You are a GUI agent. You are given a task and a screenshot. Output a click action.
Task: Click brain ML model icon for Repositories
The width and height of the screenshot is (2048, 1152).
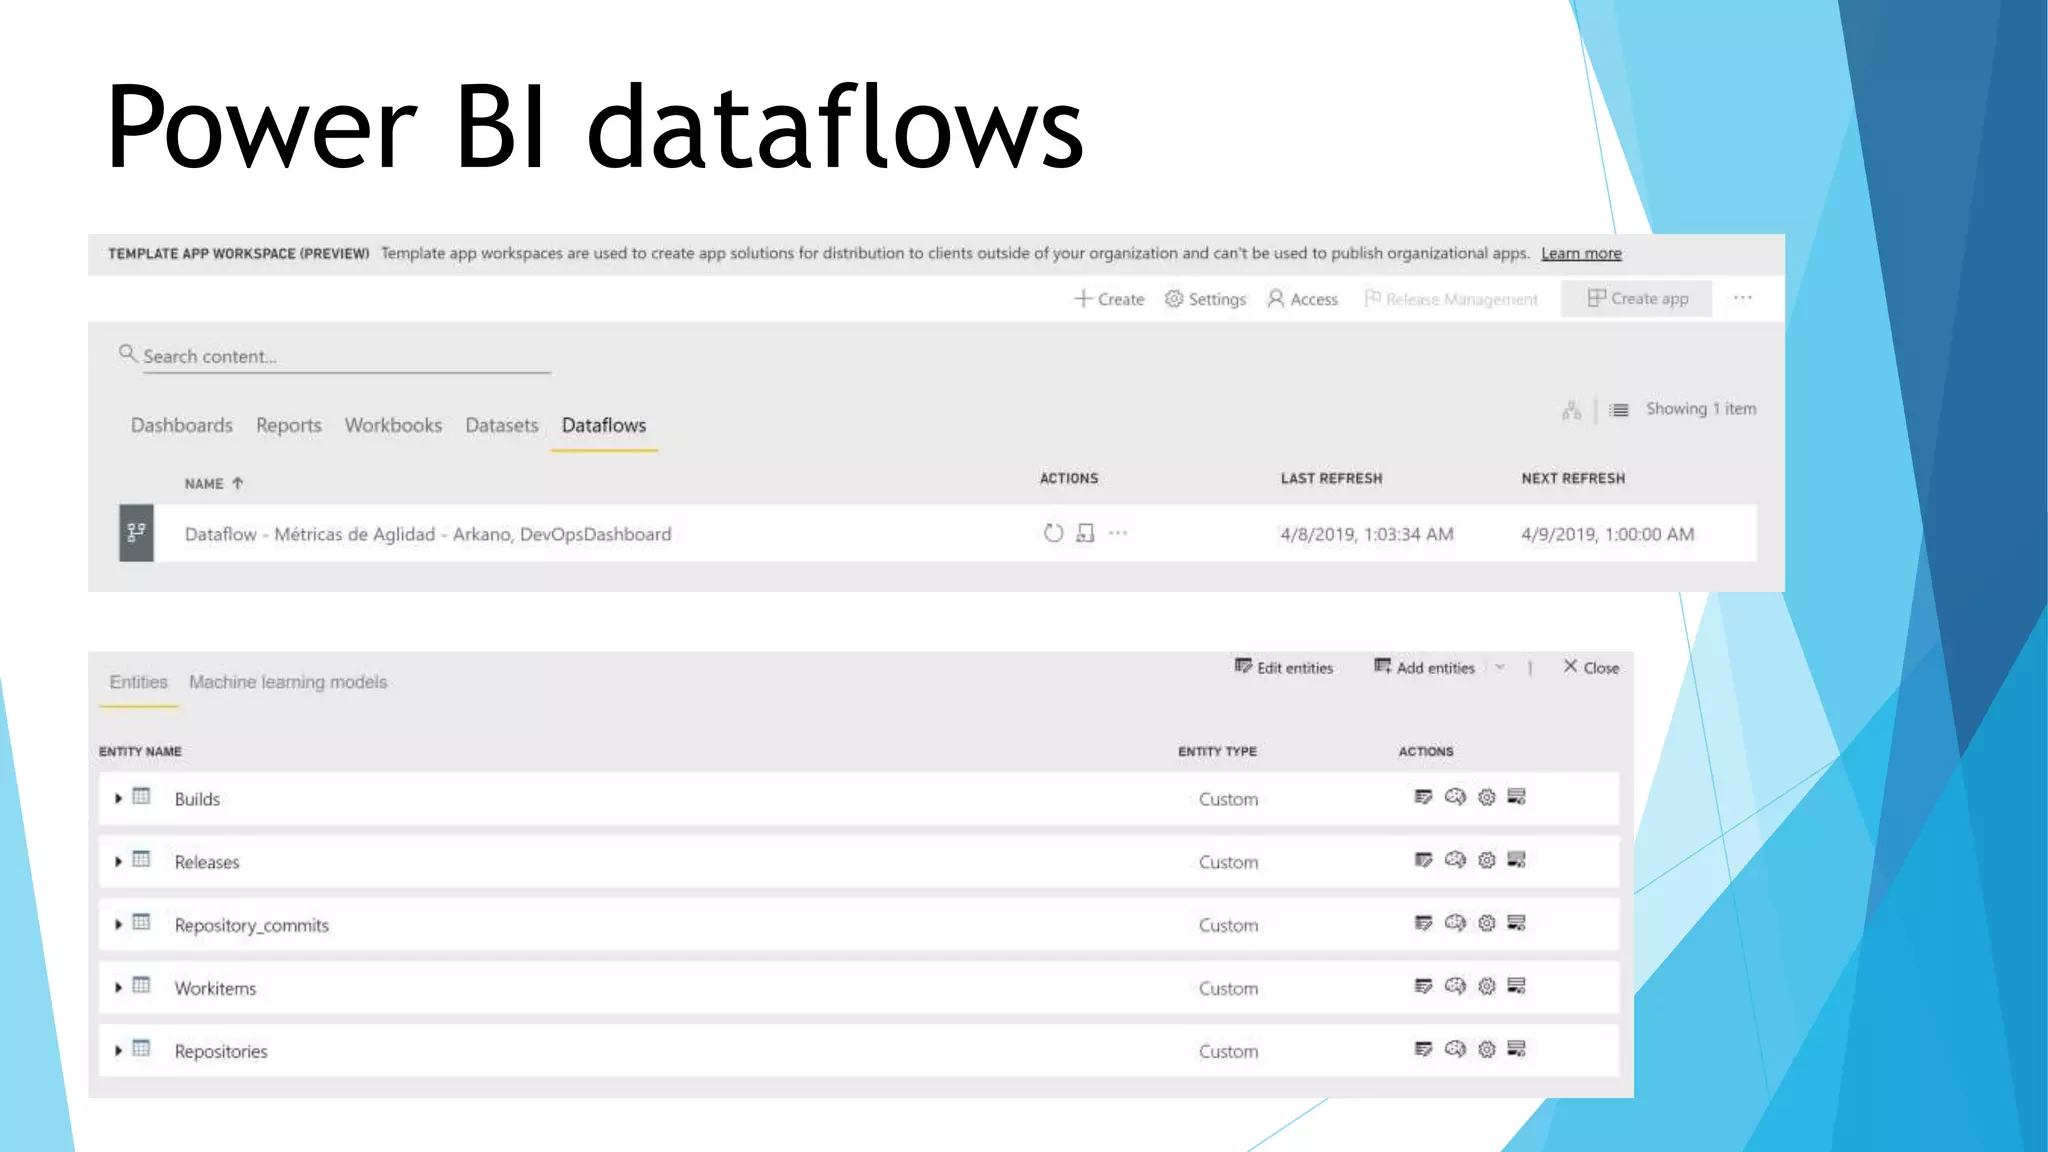coord(1455,1049)
